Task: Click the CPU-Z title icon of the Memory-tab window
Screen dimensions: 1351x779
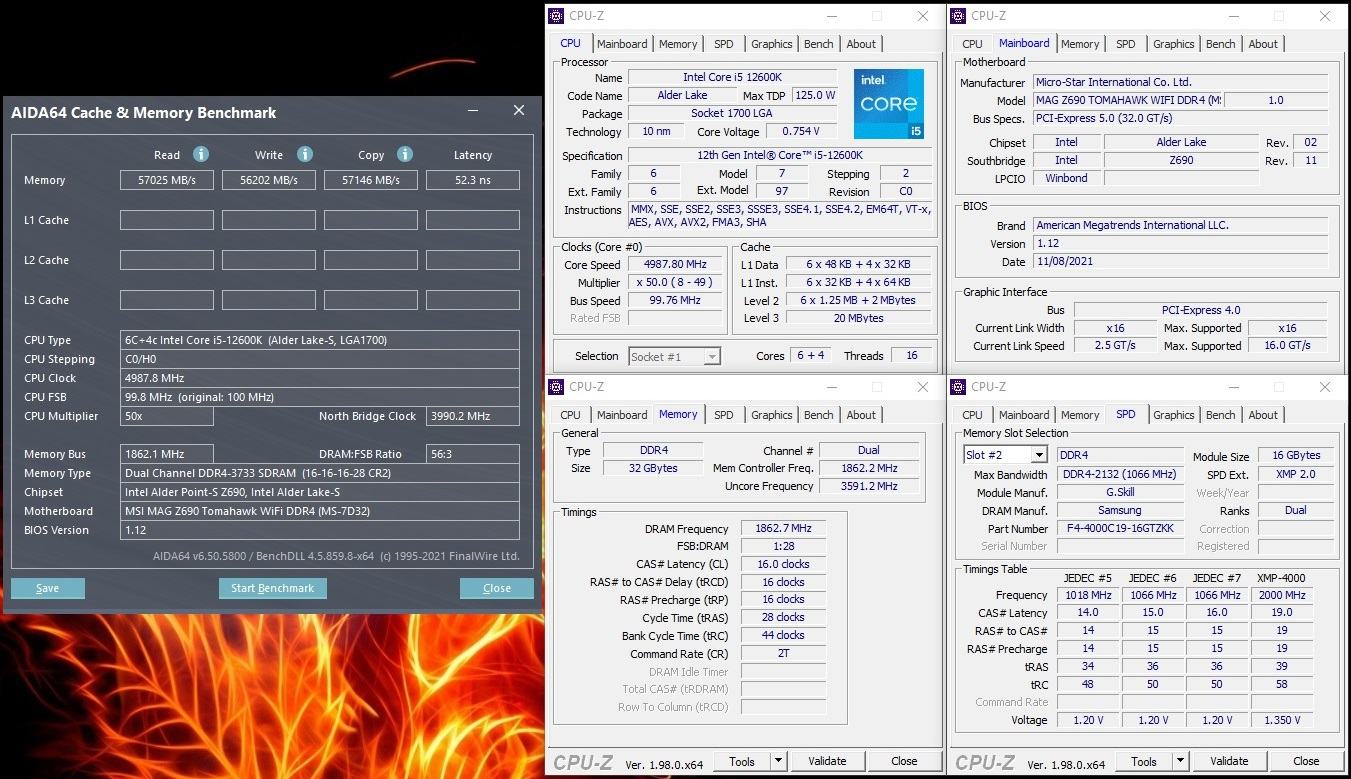Action: (x=556, y=387)
